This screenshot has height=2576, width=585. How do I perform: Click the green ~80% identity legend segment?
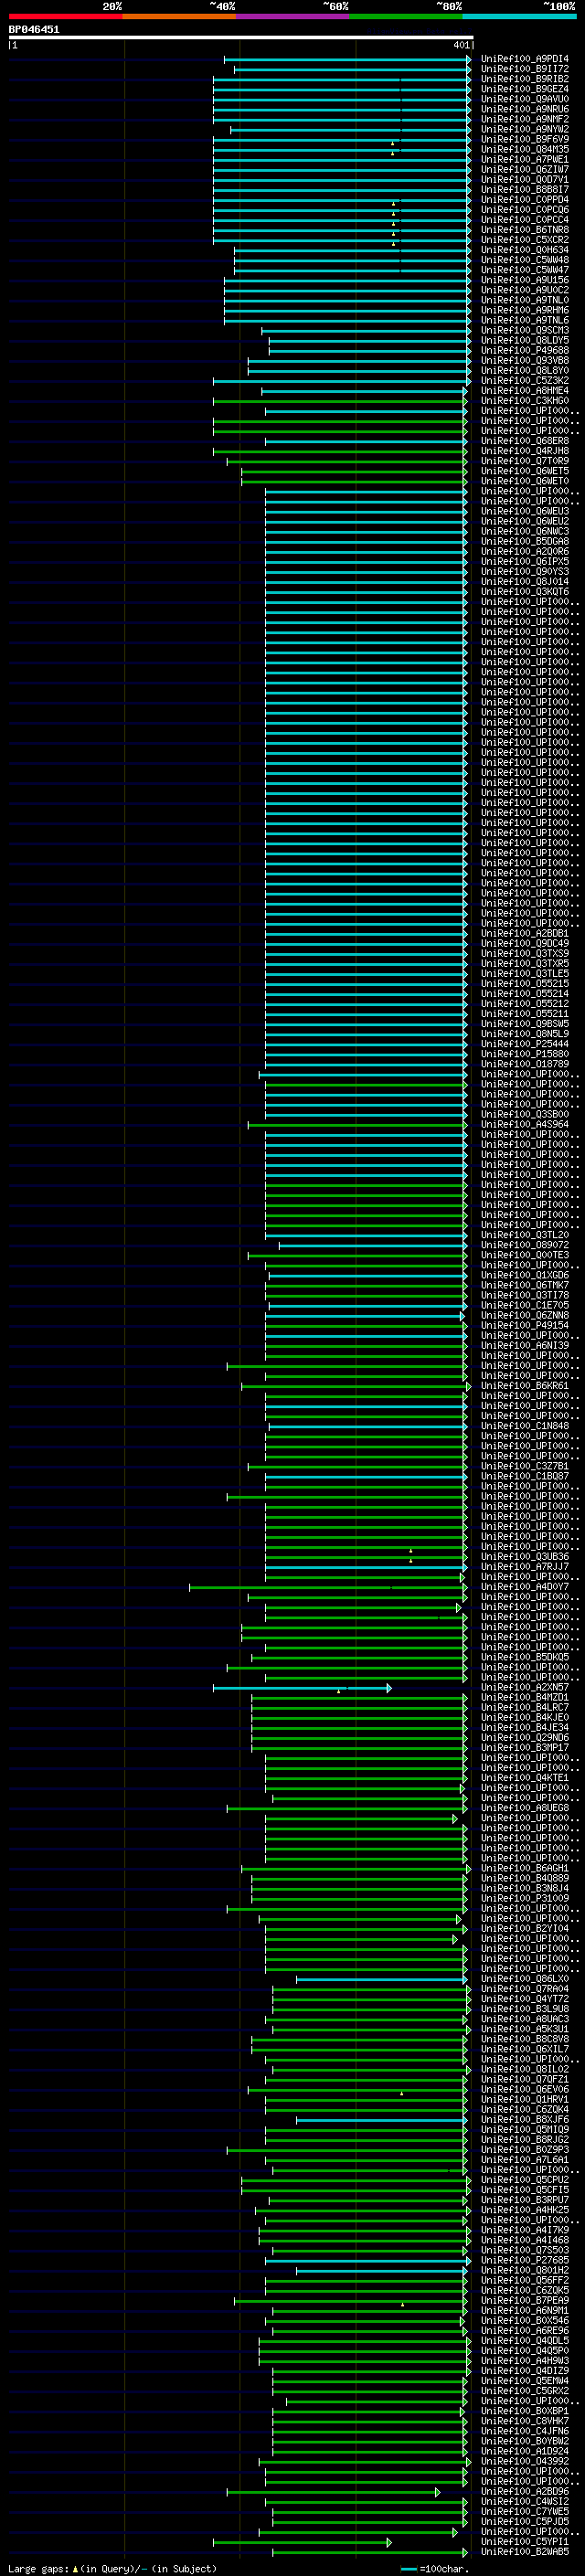coord(405,16)
